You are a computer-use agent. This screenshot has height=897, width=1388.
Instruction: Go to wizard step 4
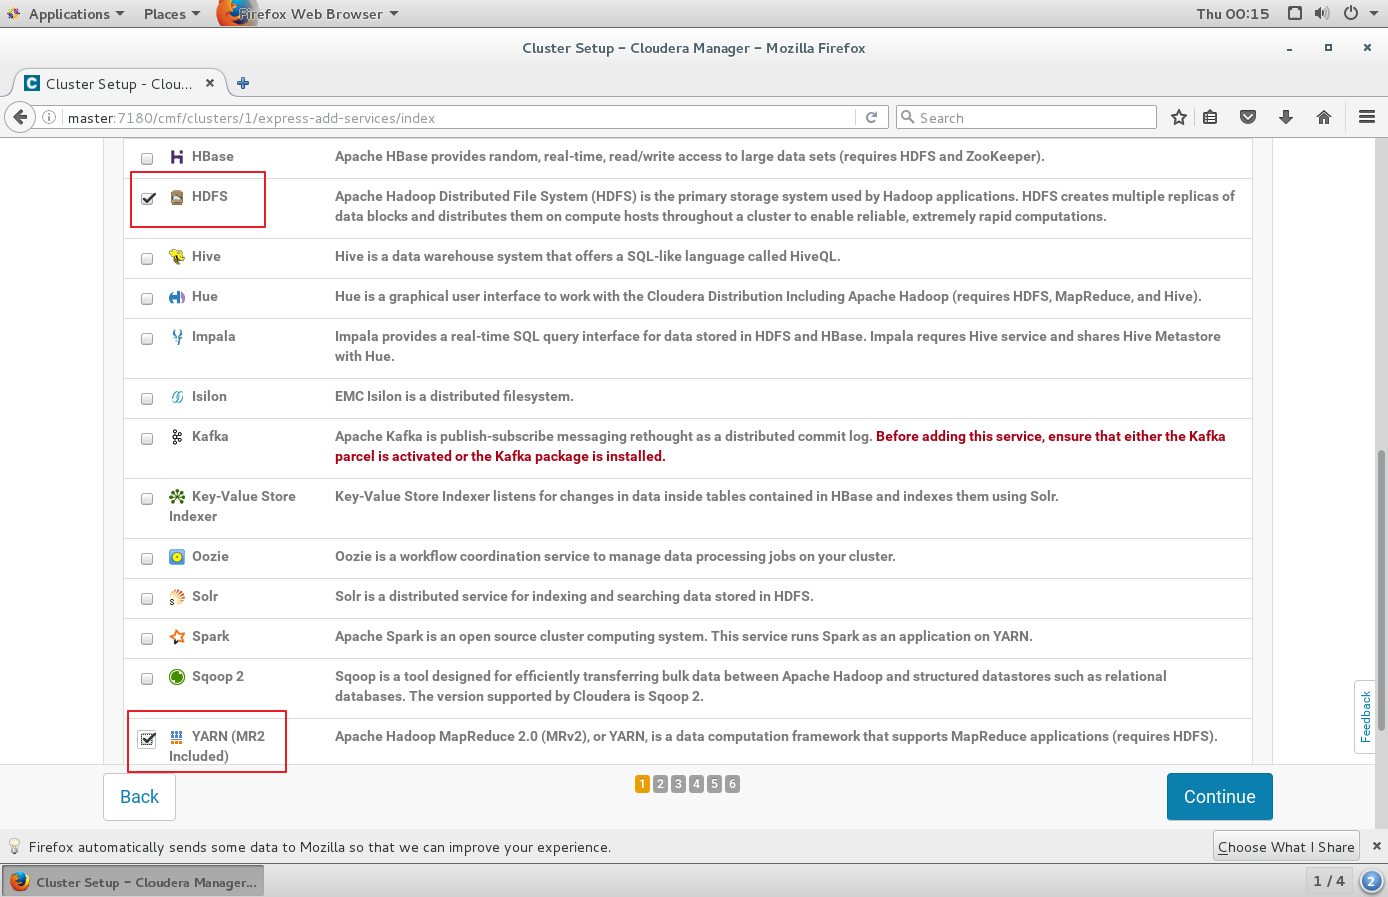click(696, 784)
